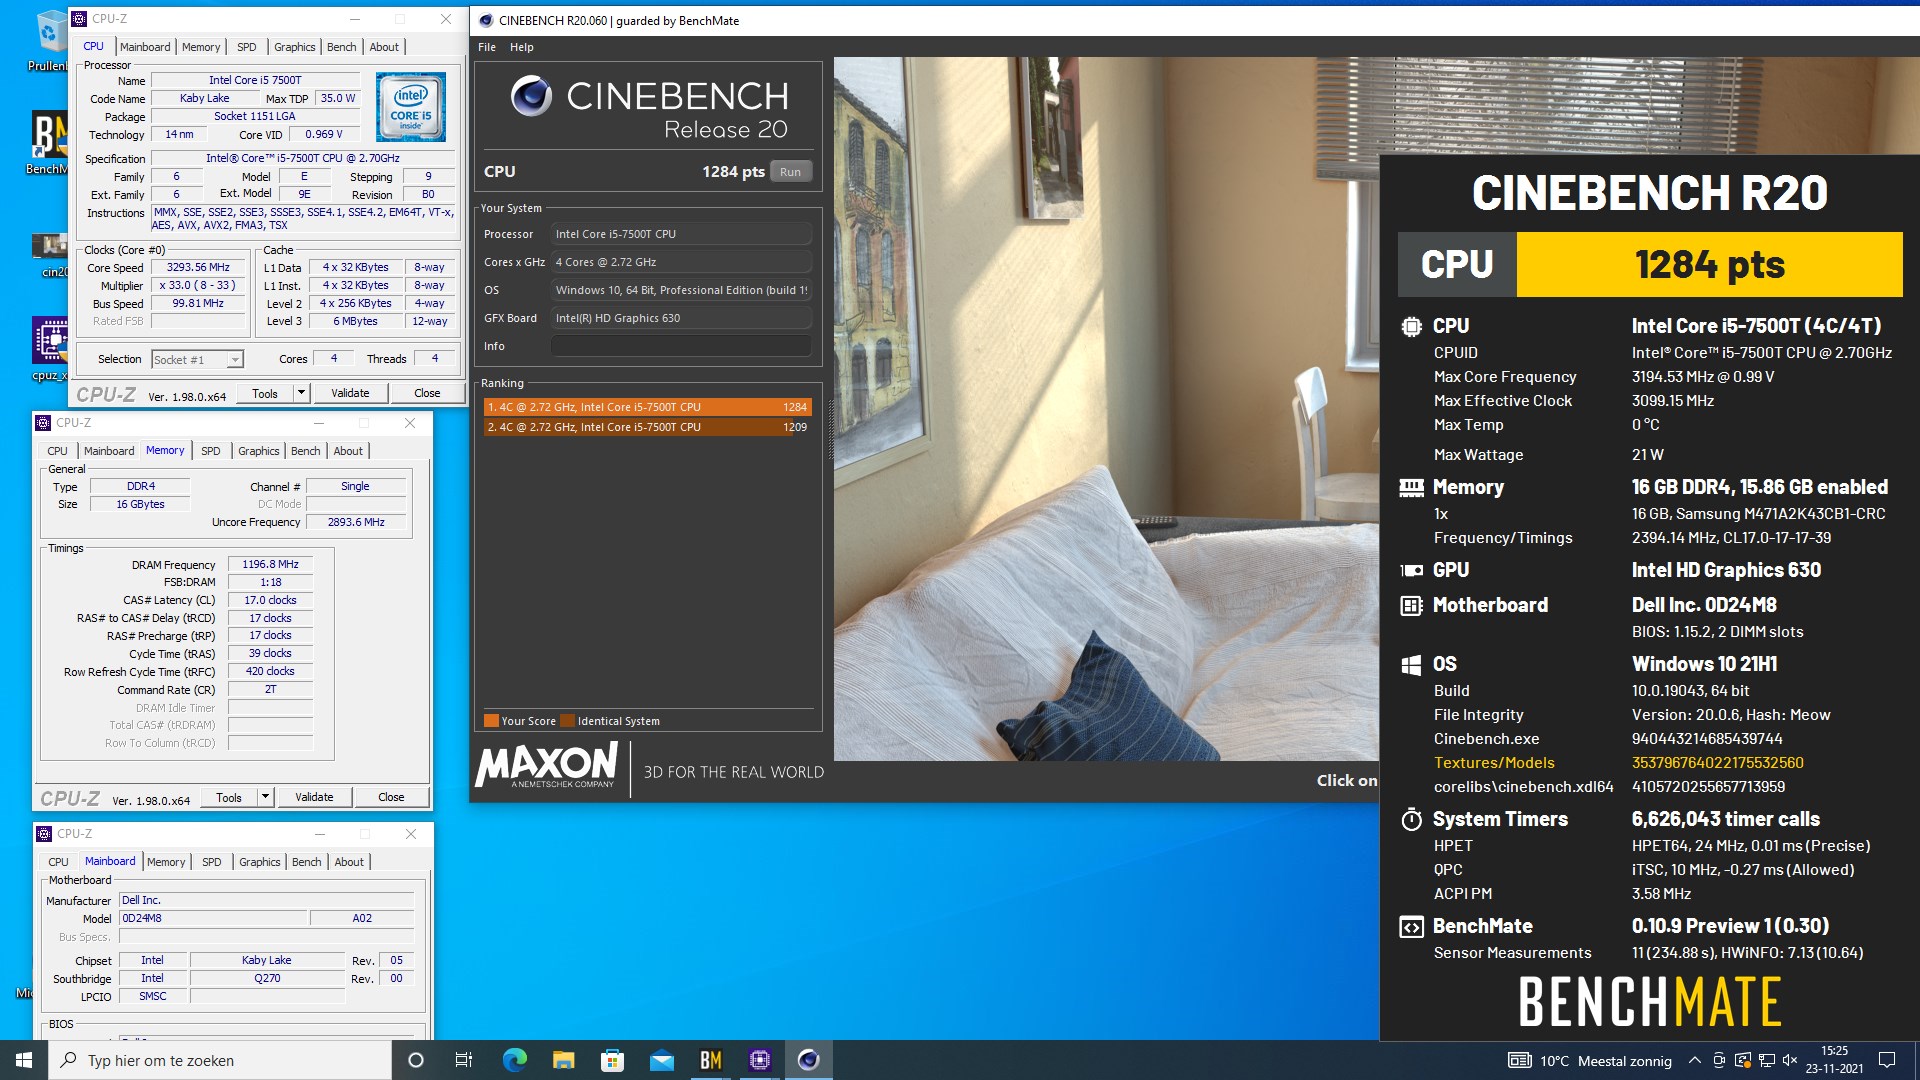Click the Cinebench Info input field

[680, 346]
